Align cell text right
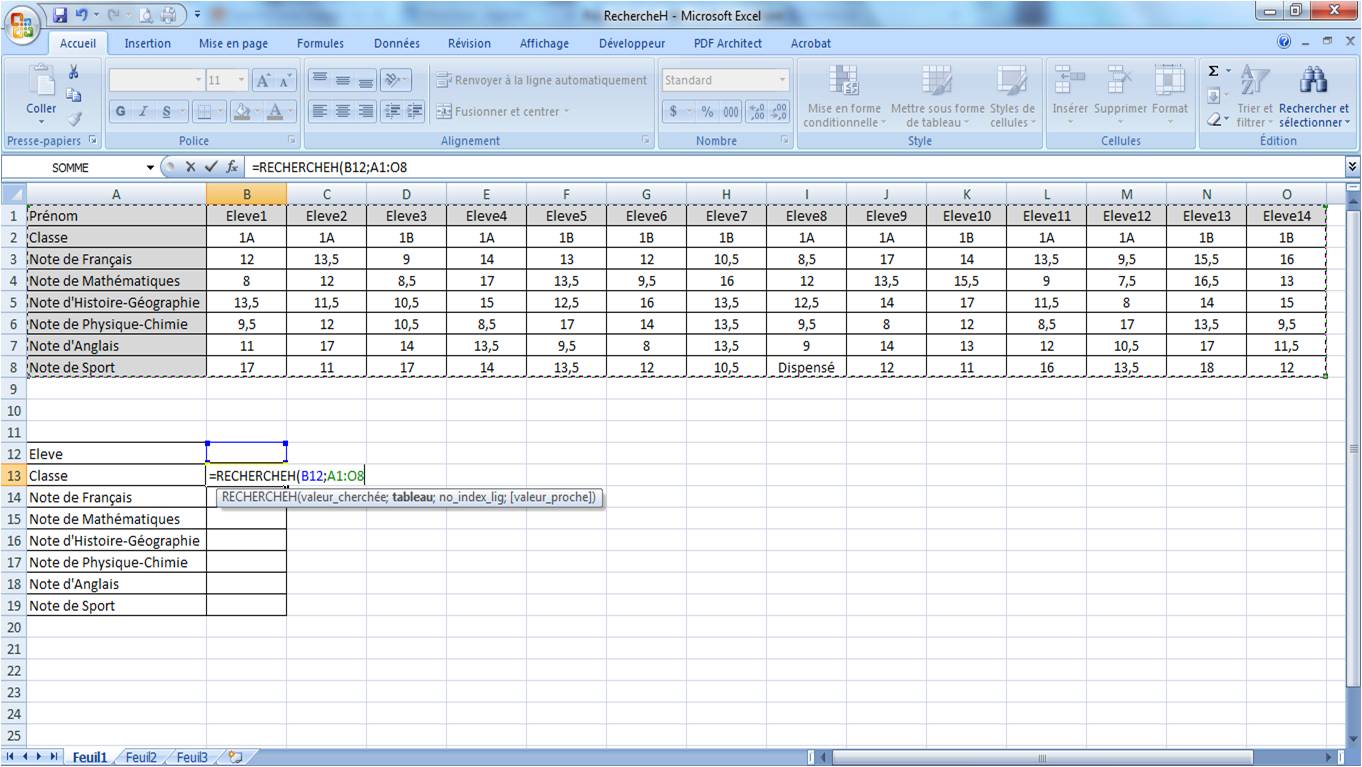 click(x=366, y=112)
